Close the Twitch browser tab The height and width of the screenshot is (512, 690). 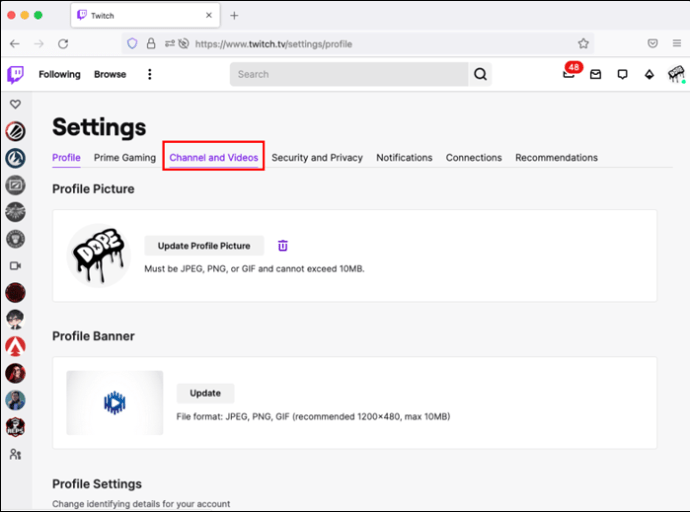tap(209, 15)
